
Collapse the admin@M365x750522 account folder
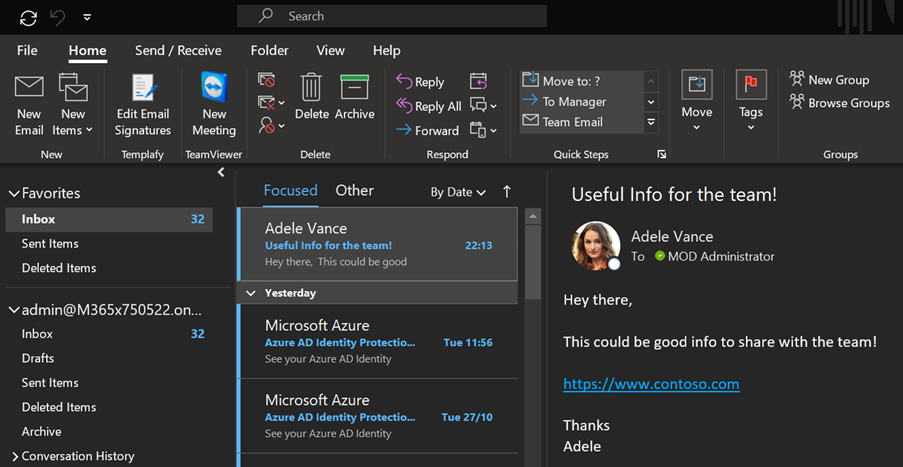coord(14,311)
